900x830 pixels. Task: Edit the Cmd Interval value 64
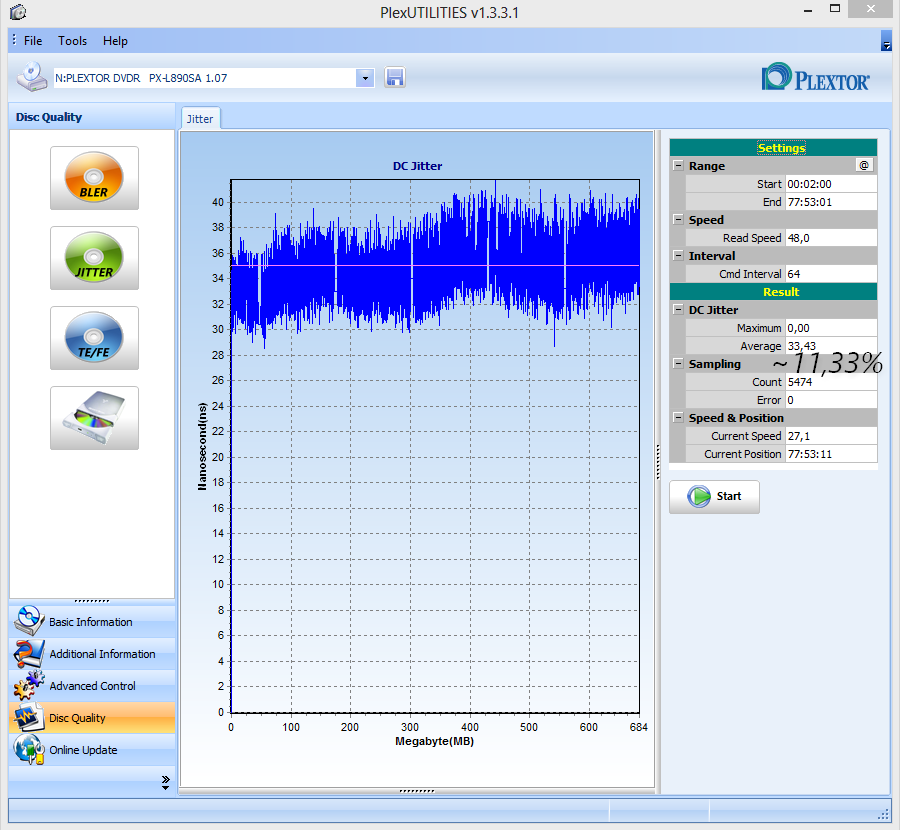point(831,274)
